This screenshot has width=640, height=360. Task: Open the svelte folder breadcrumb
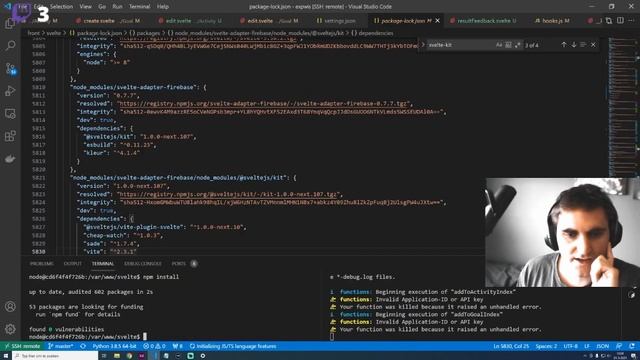point(53,33)
